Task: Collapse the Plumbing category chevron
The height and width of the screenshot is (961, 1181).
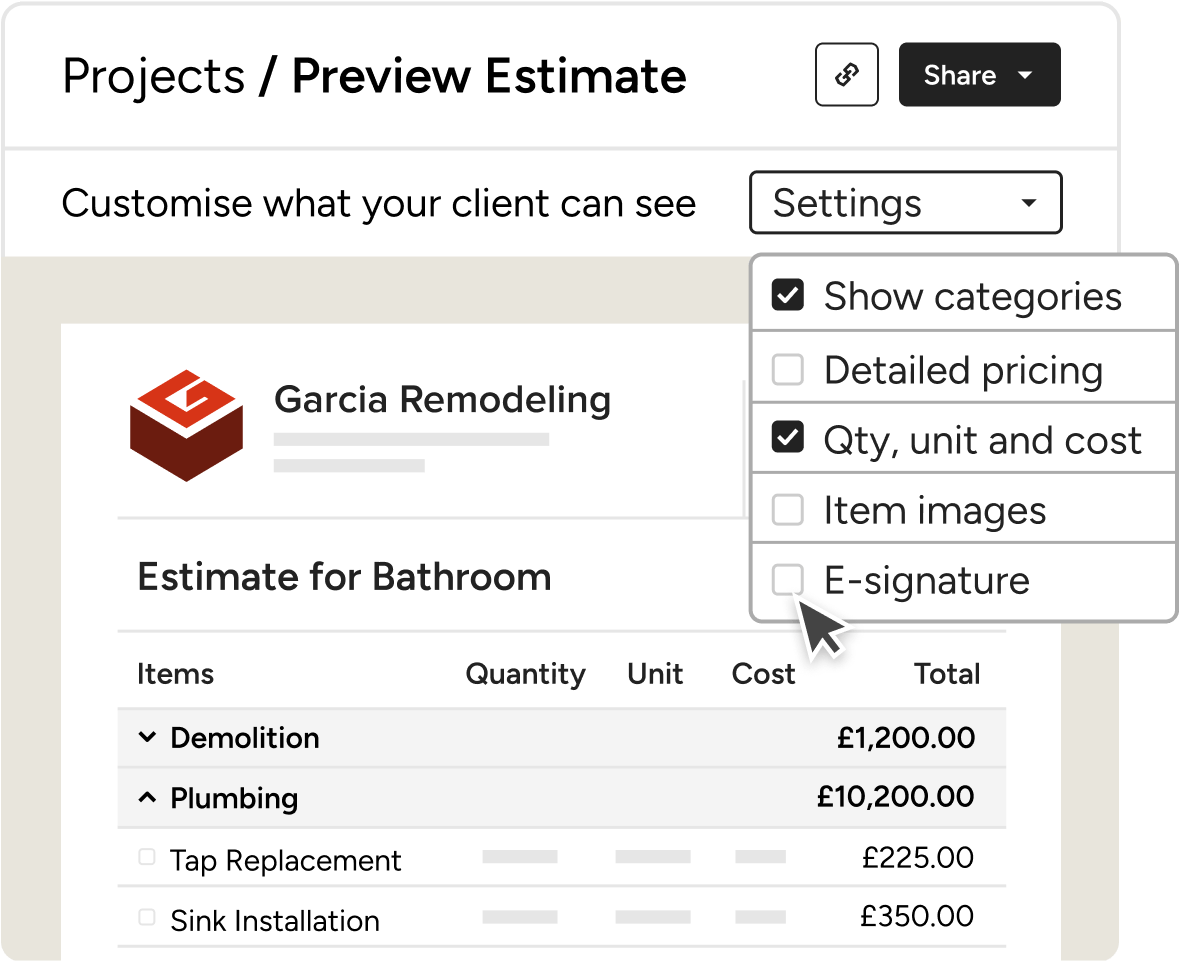Action: (148, 798)
